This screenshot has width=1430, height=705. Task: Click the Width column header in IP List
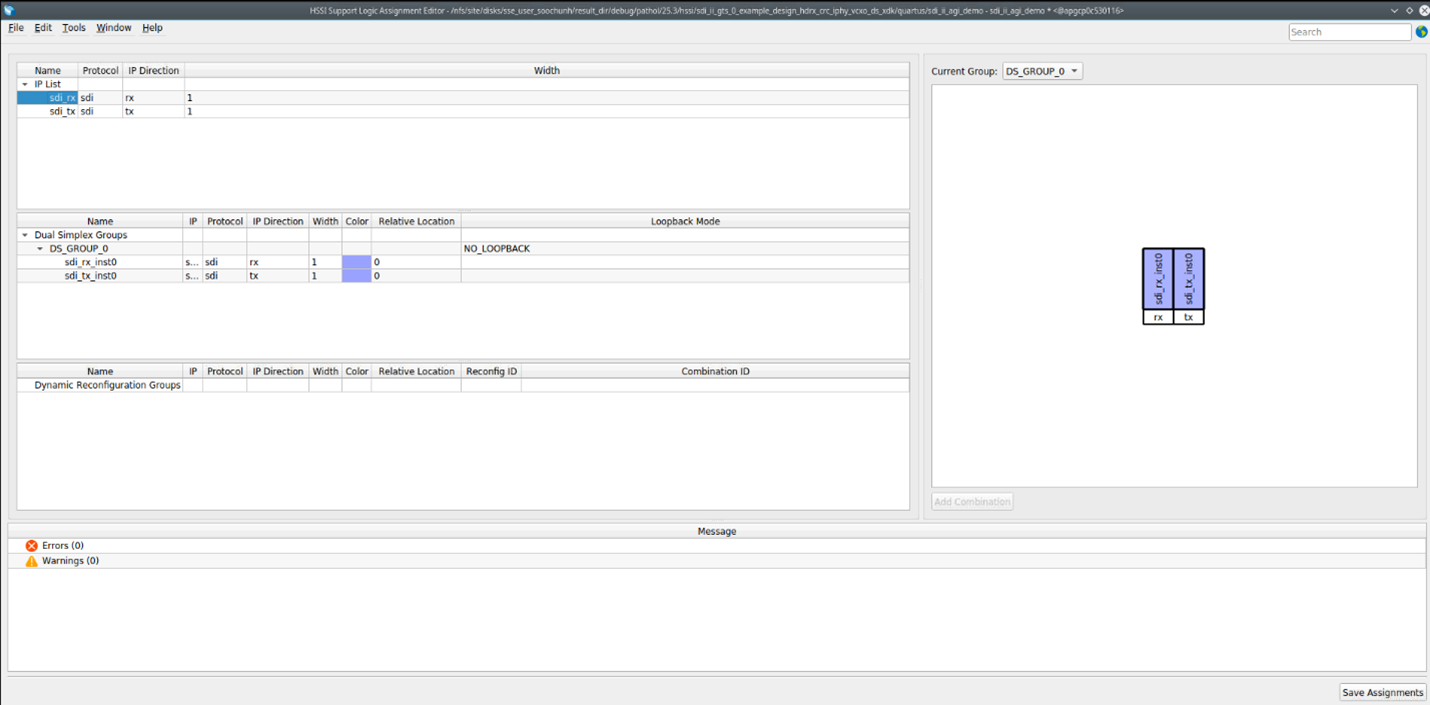tap(547, 71)
